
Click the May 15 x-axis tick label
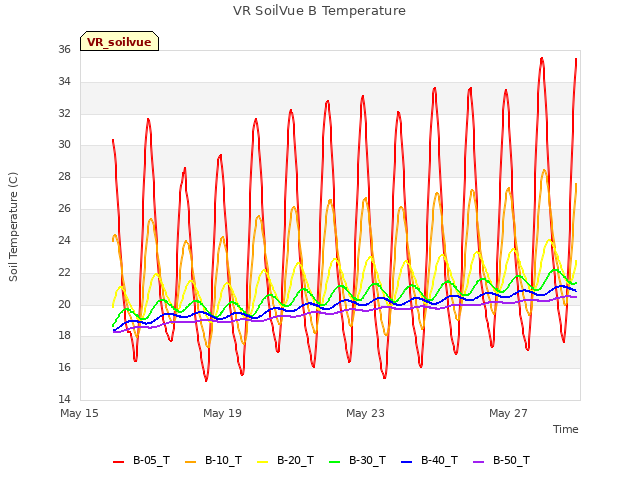coord(80,413)
